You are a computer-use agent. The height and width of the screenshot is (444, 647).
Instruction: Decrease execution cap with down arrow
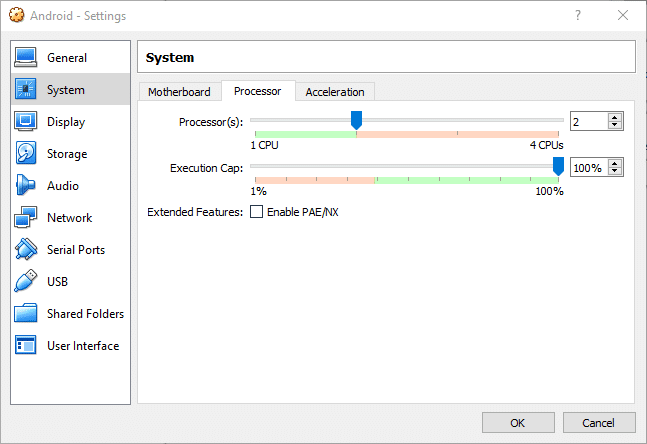click(615, 172)
